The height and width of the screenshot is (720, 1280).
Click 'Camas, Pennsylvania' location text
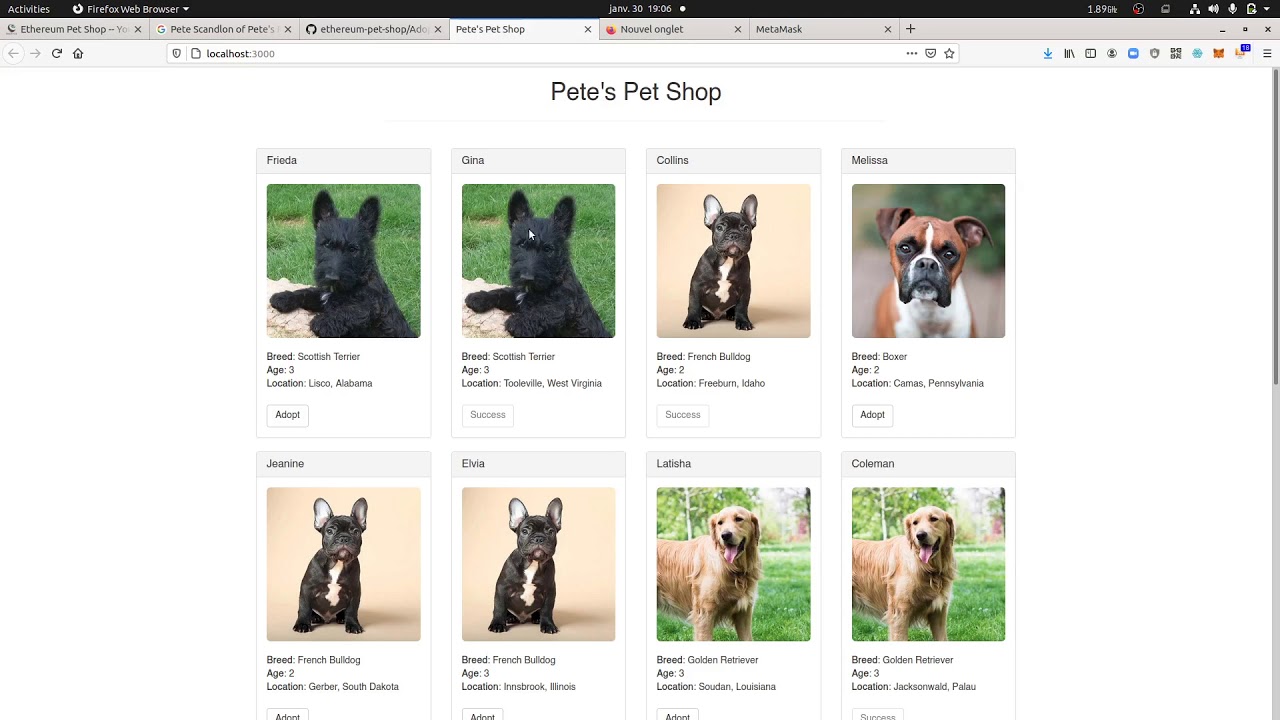pos(938,384)
